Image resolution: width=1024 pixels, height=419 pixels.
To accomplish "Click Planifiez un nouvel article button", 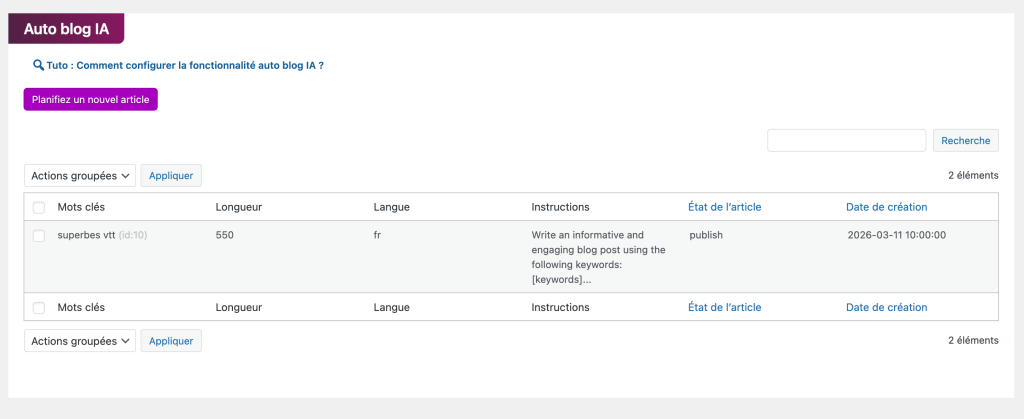I will pyautogui.click(x=91, y=99).
